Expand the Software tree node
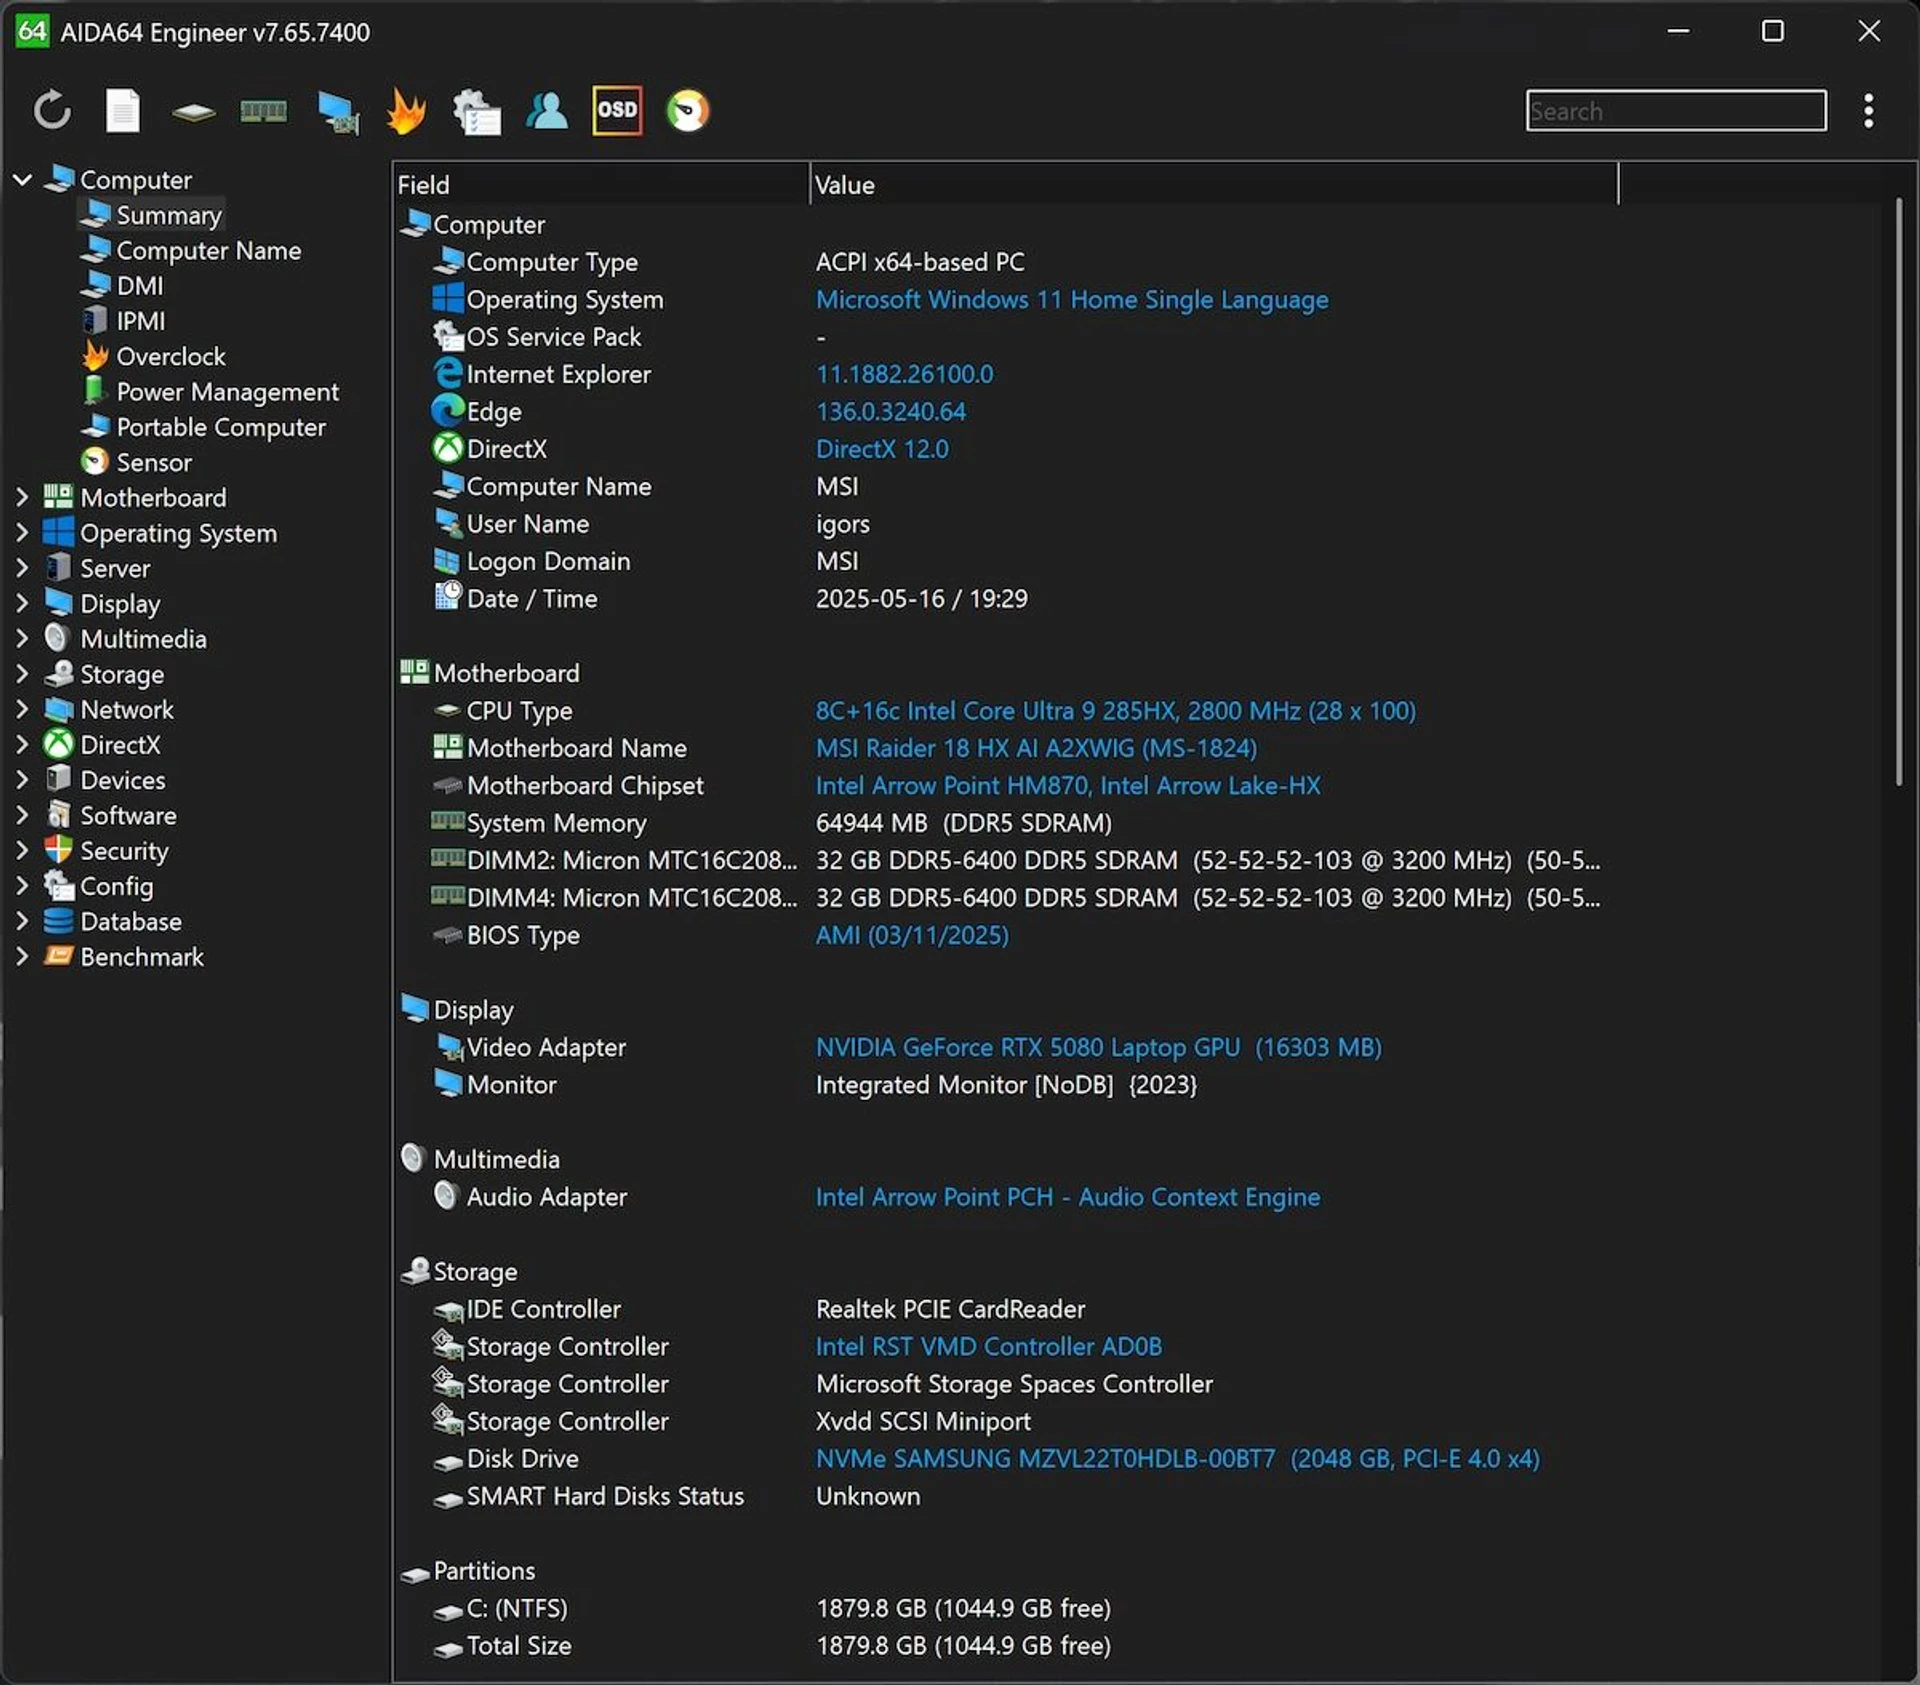The height and width of the screenshot is (1685, 1920). coord(22,815)
